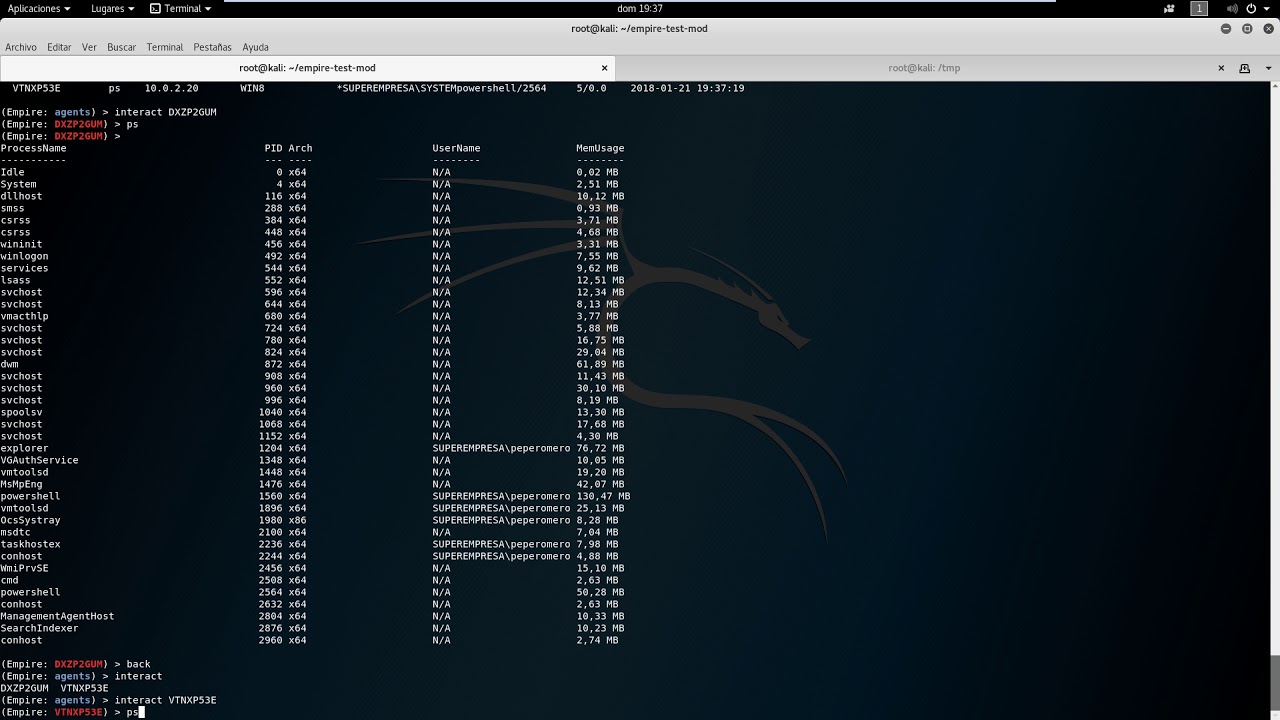Click the new tab icon
This screenshot has height=720, width=1280.
coord(1245,68)
